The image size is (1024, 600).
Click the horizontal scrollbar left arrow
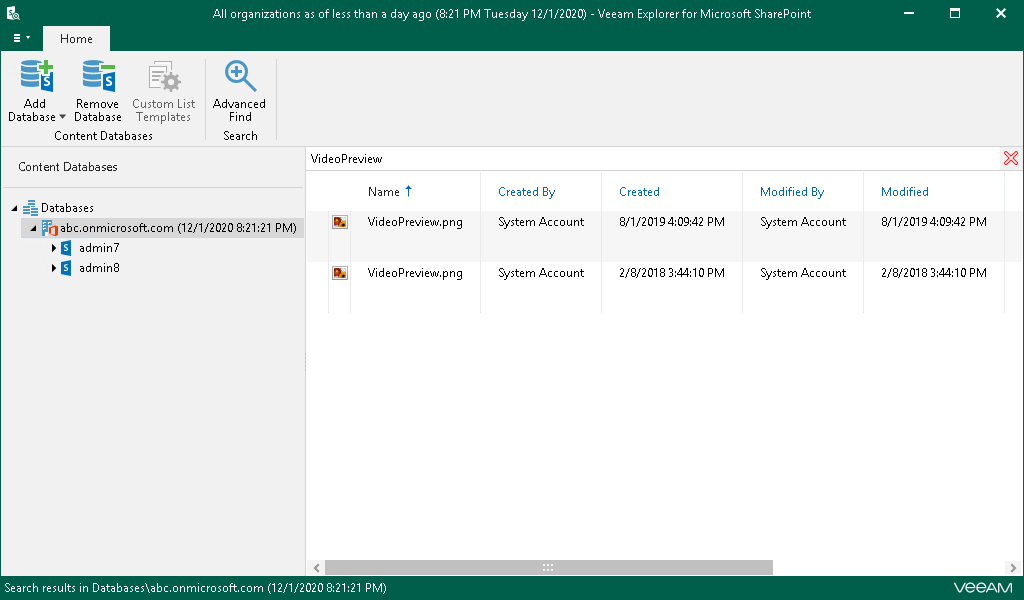point(317,568)
